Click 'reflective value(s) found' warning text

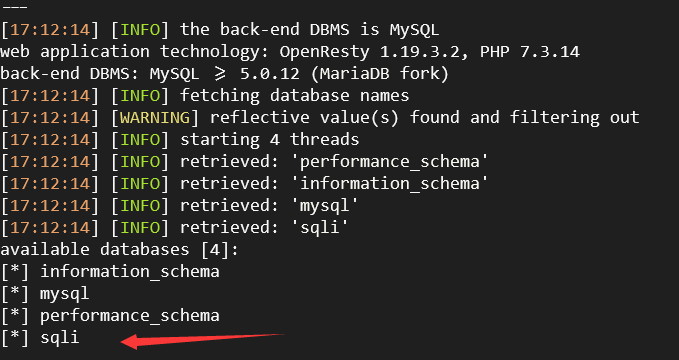[x=334, y=117]
